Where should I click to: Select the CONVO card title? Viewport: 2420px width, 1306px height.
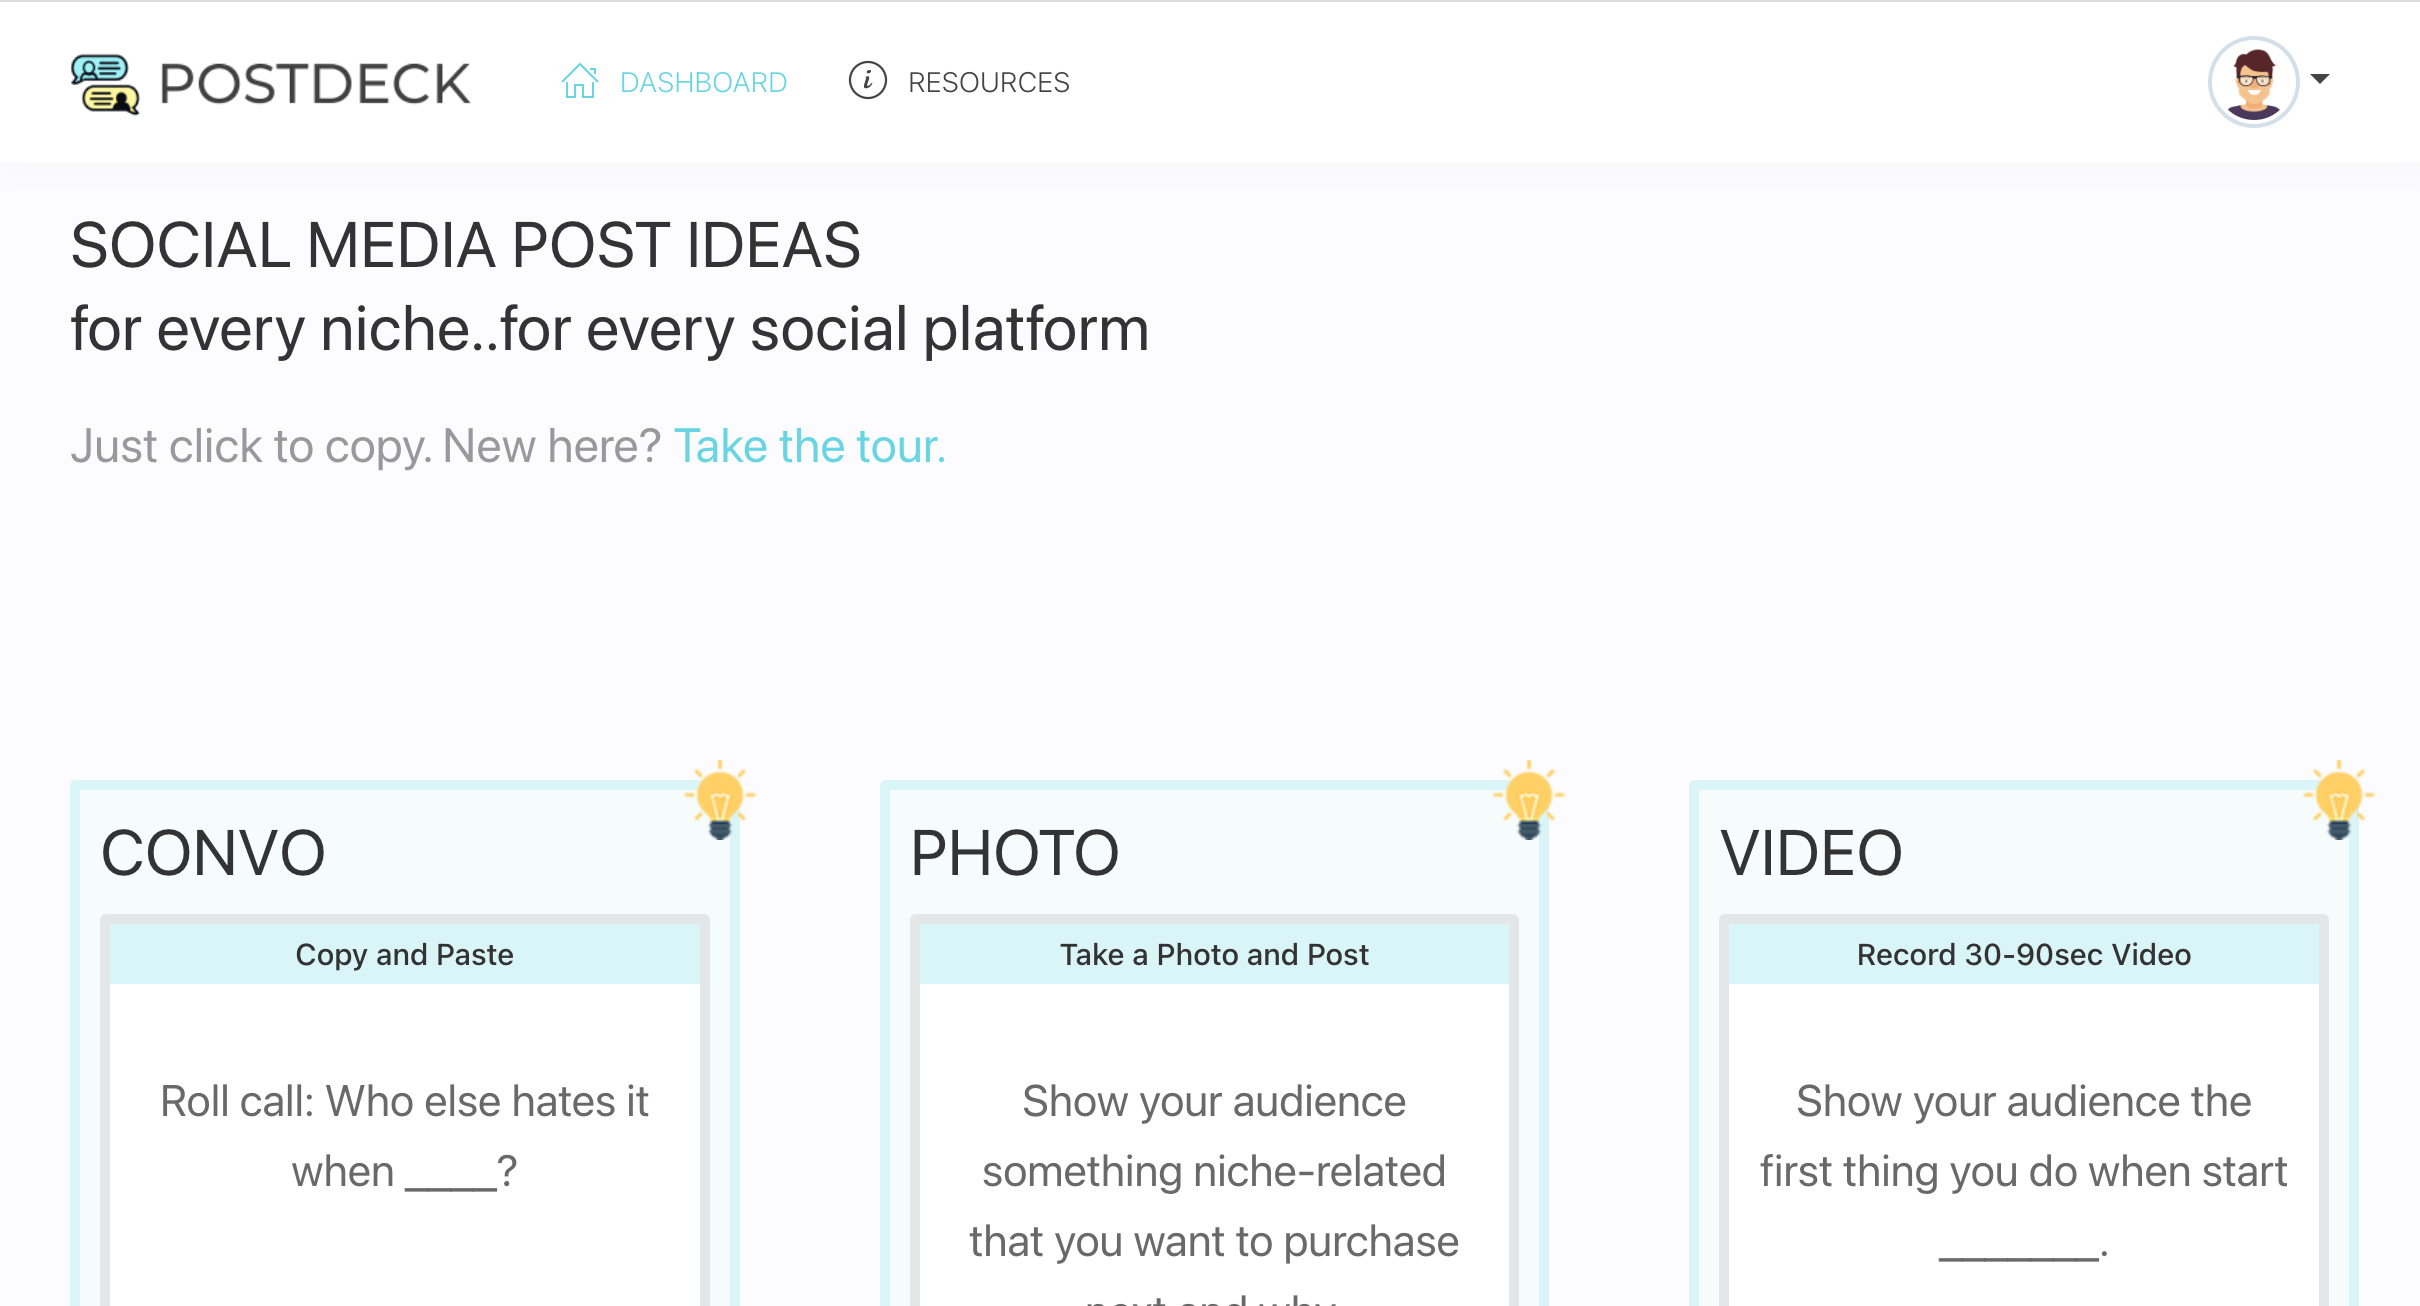coord(213,853)
